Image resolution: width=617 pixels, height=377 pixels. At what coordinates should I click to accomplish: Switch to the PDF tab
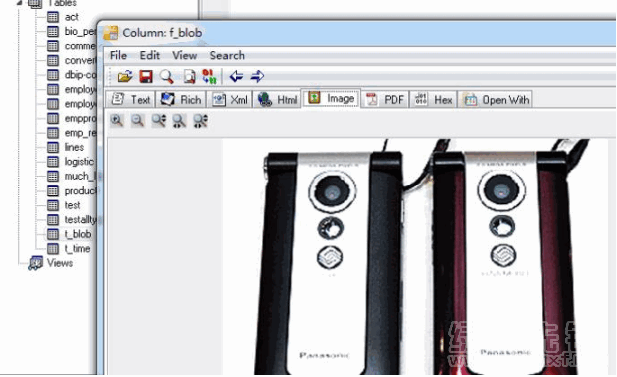385,100
